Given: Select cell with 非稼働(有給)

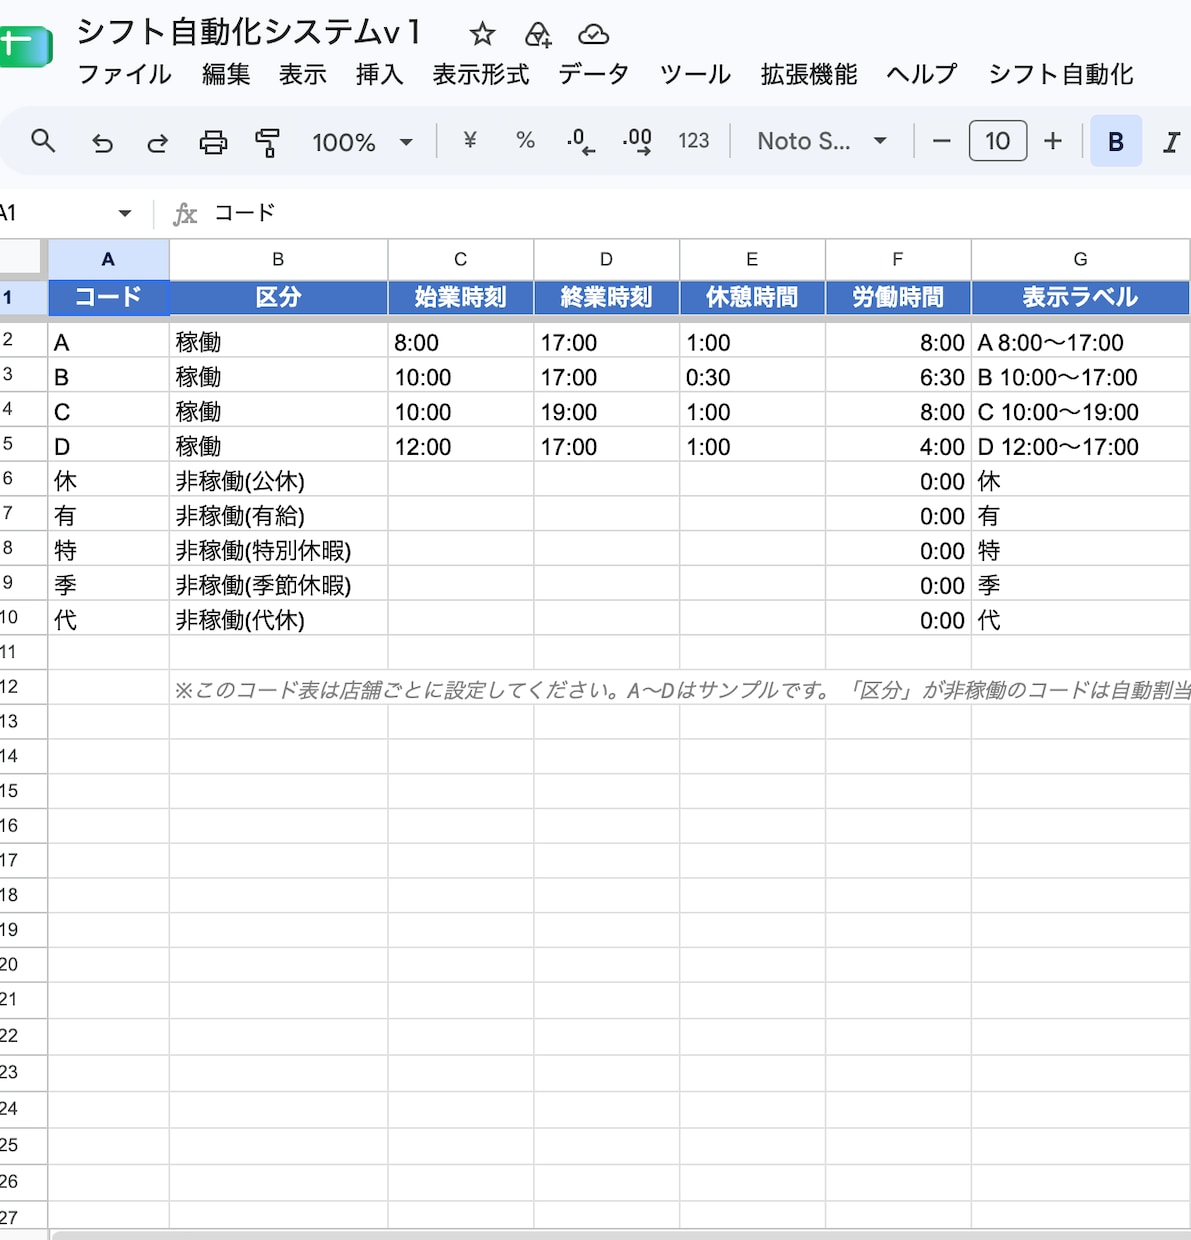Looking at the screenshot, I should [x=278, y=516].
